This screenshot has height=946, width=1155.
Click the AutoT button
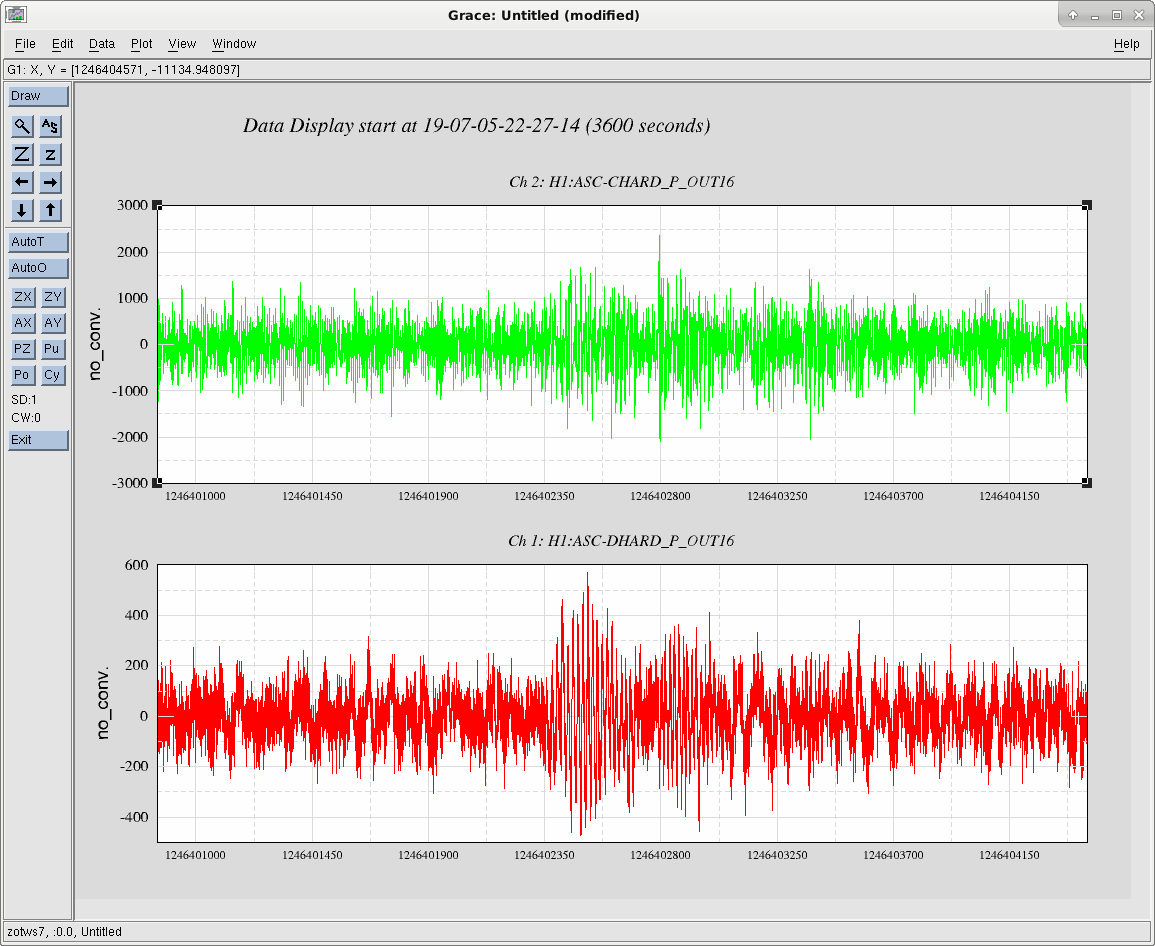click(38, 242)
